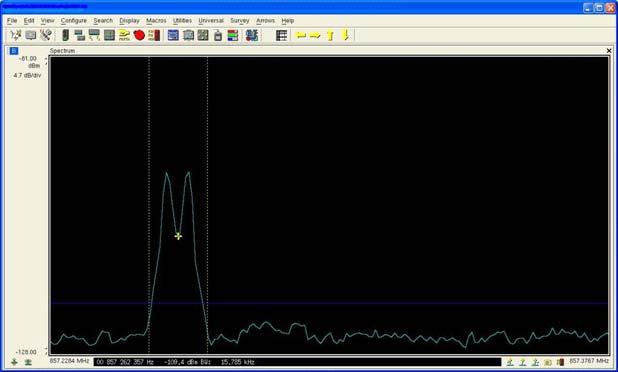Open the Display menu
618x372 pixels.
tap(129, 20)
